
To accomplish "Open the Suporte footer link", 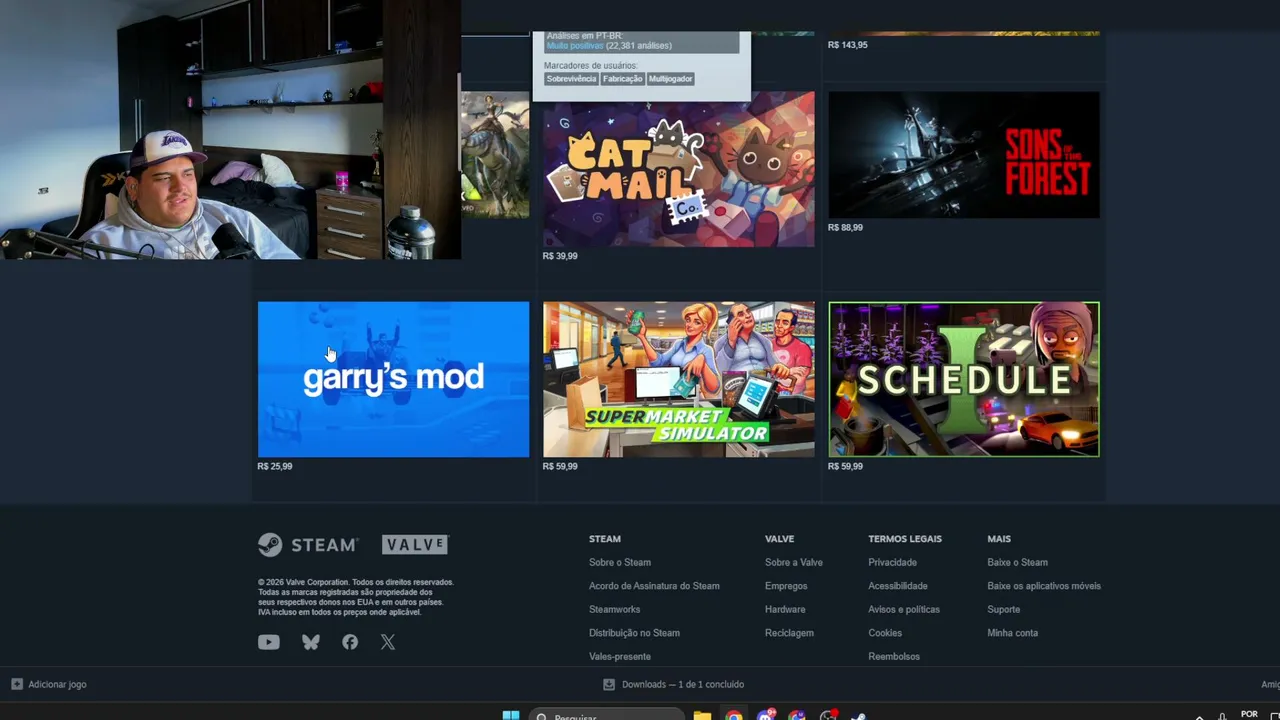I will [x=1003, y=609].
